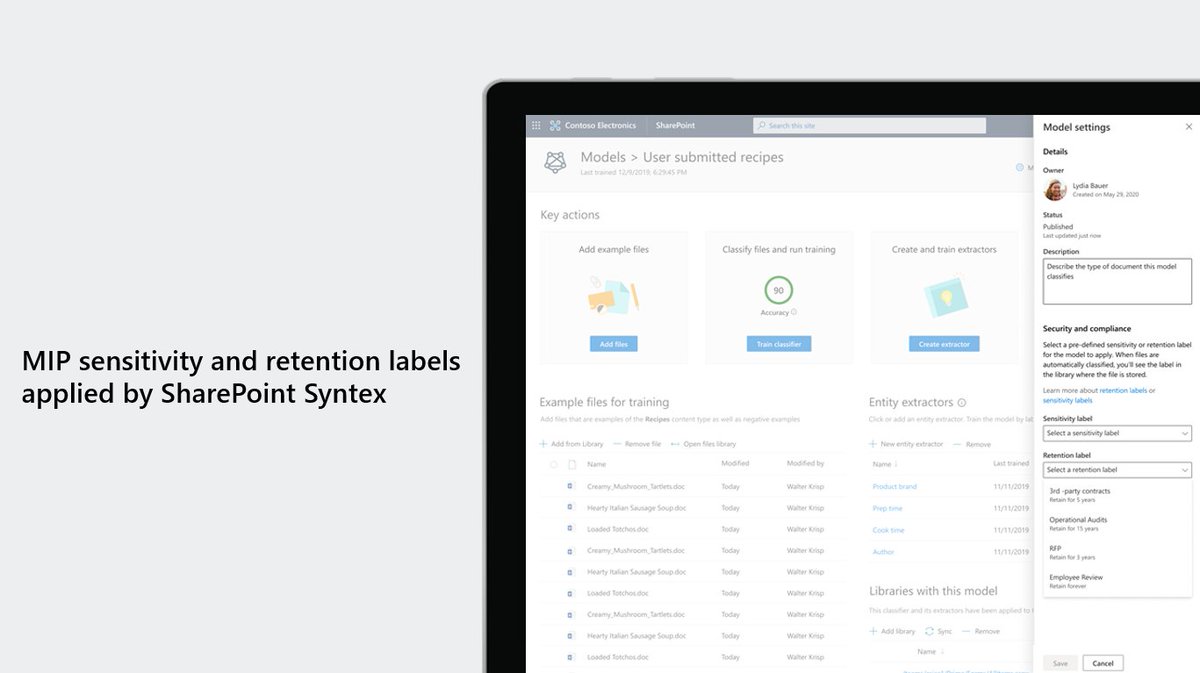Click the file type column header icon
Screen dimensions: 1200x673
tap(572, 464)
